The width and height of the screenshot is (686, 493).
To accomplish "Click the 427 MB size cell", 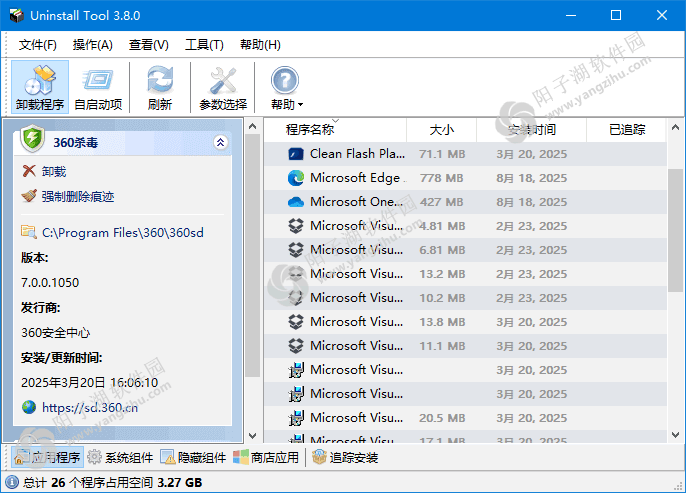I will coord(441,202).
